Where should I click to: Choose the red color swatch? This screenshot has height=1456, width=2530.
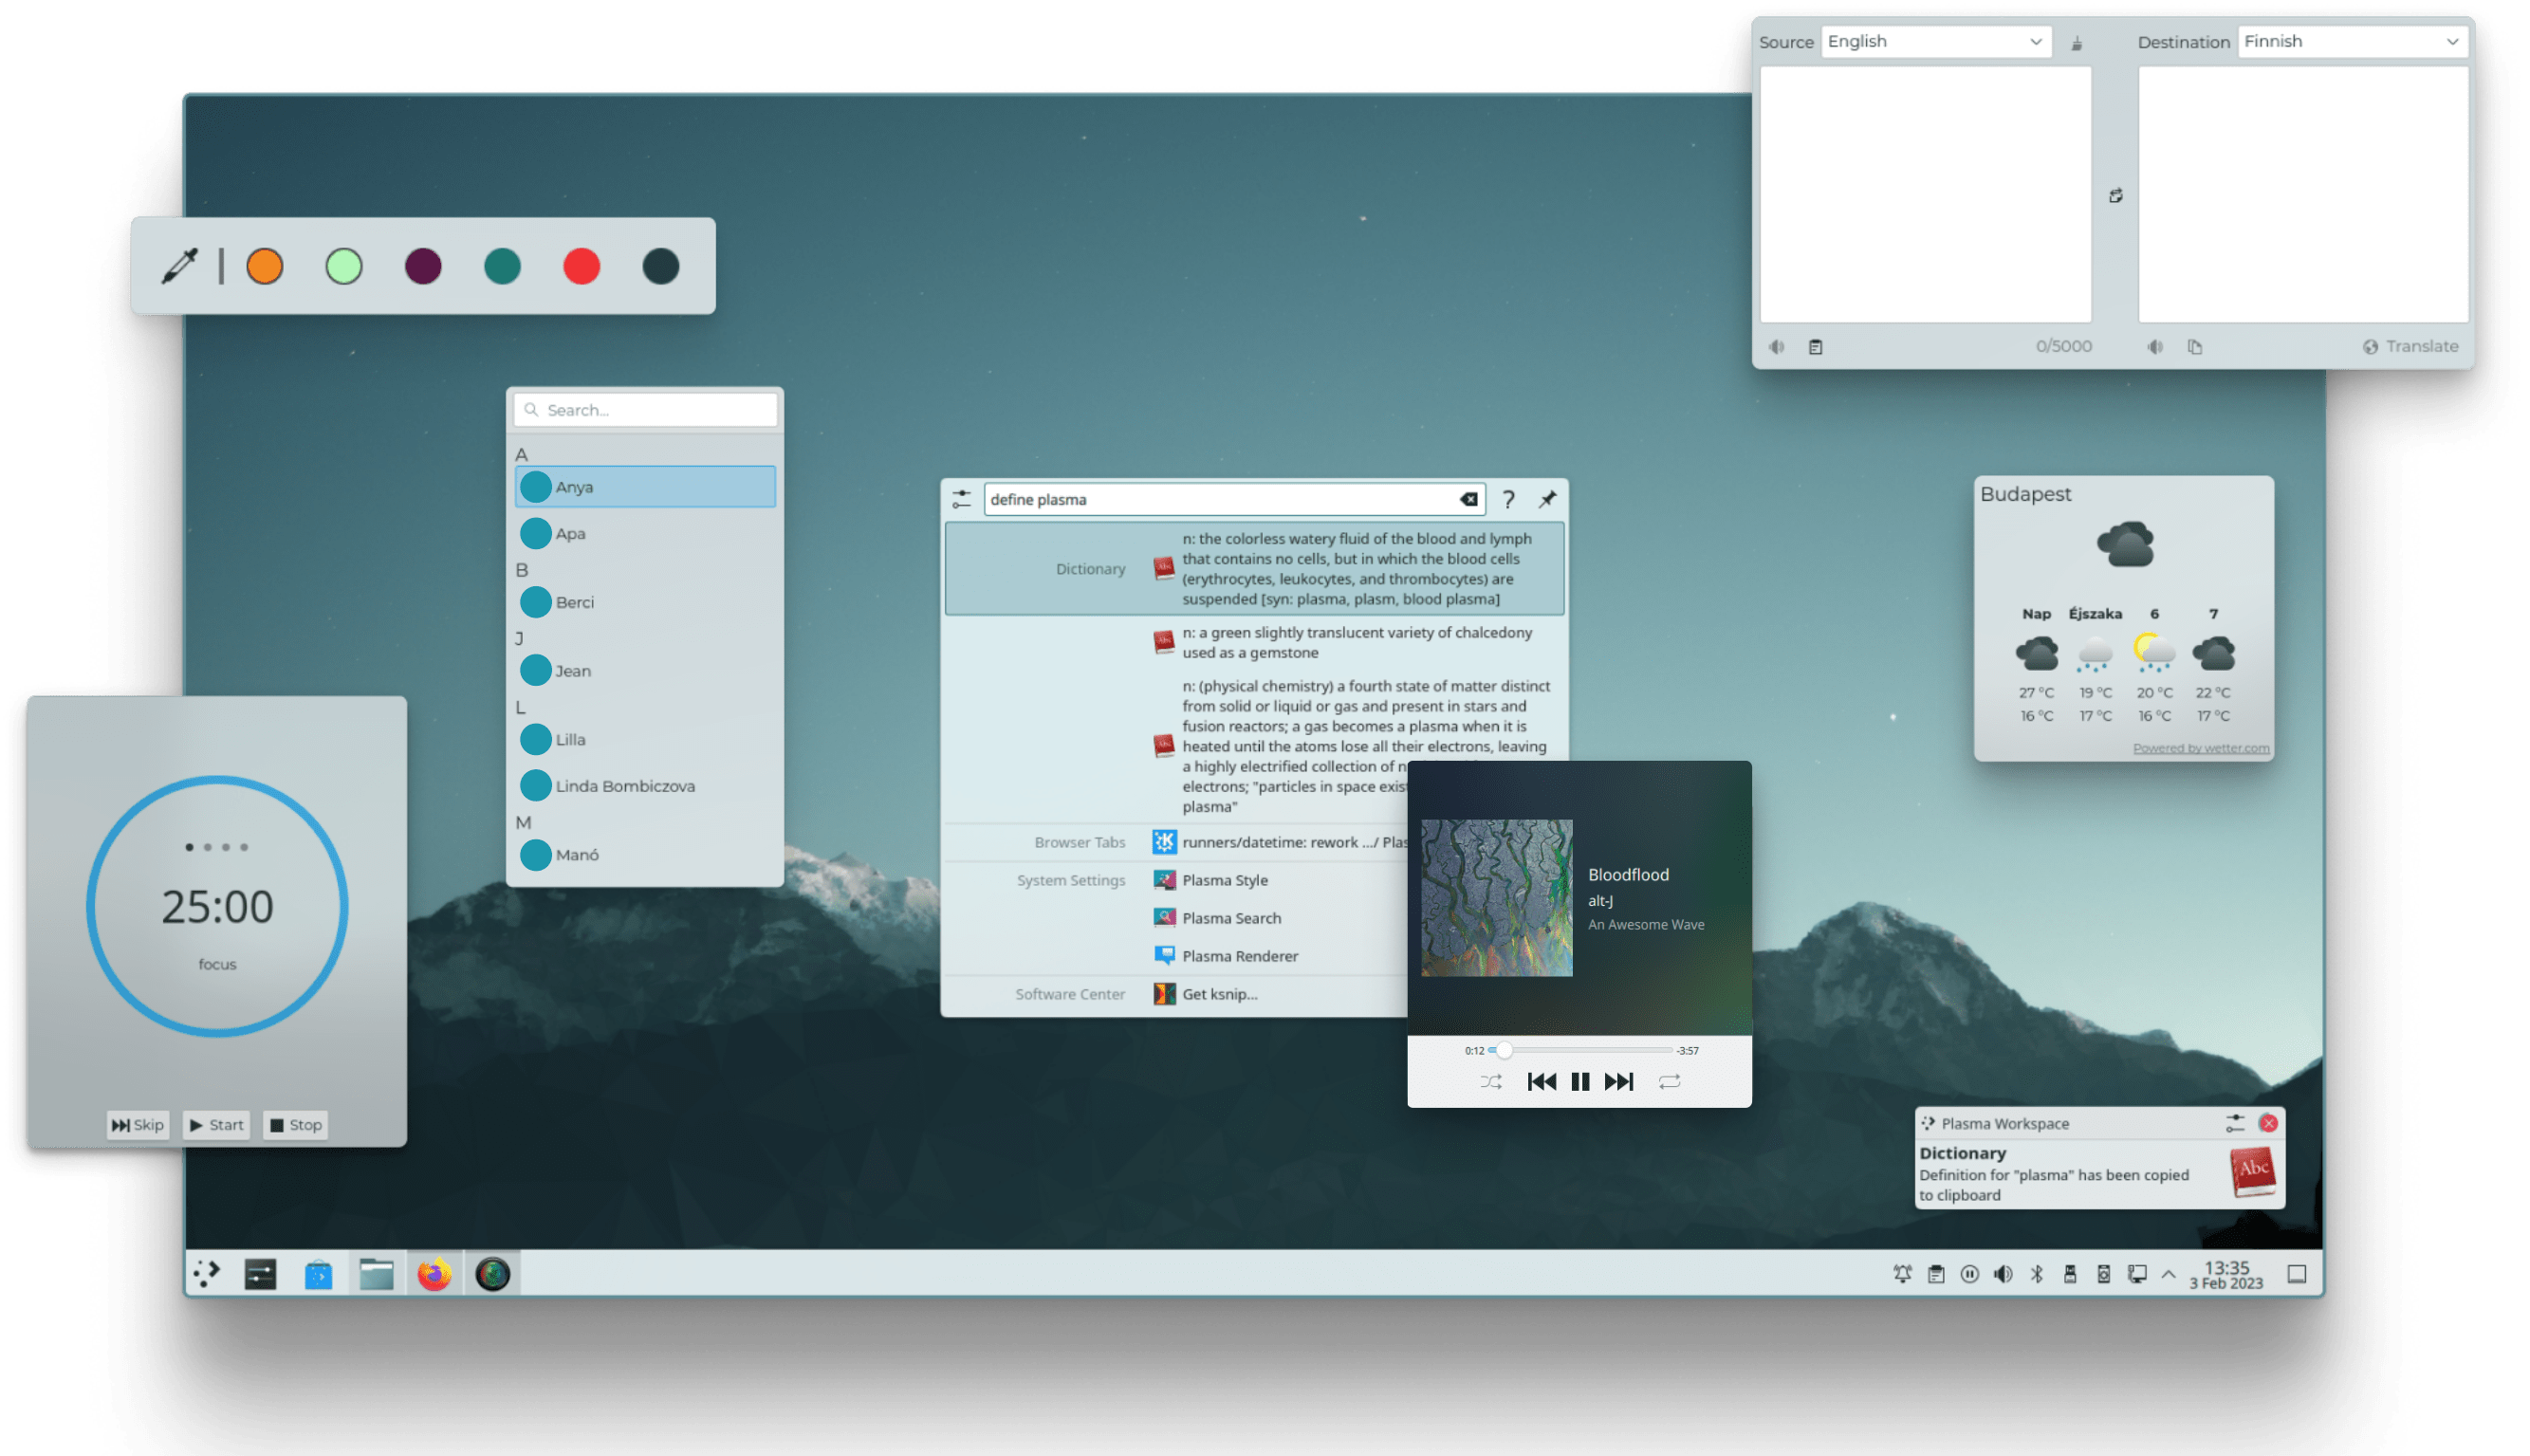pyautogui.click(x=581, y=266)
